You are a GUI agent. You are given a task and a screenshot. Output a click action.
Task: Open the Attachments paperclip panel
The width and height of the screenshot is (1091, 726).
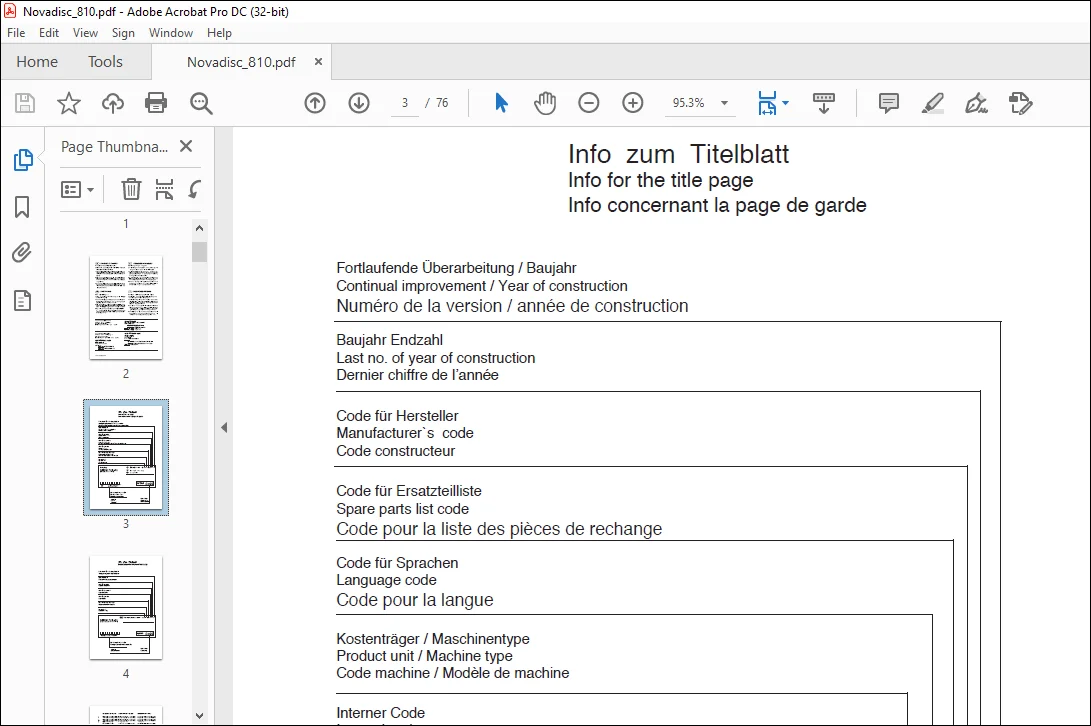tap(22, 253)
